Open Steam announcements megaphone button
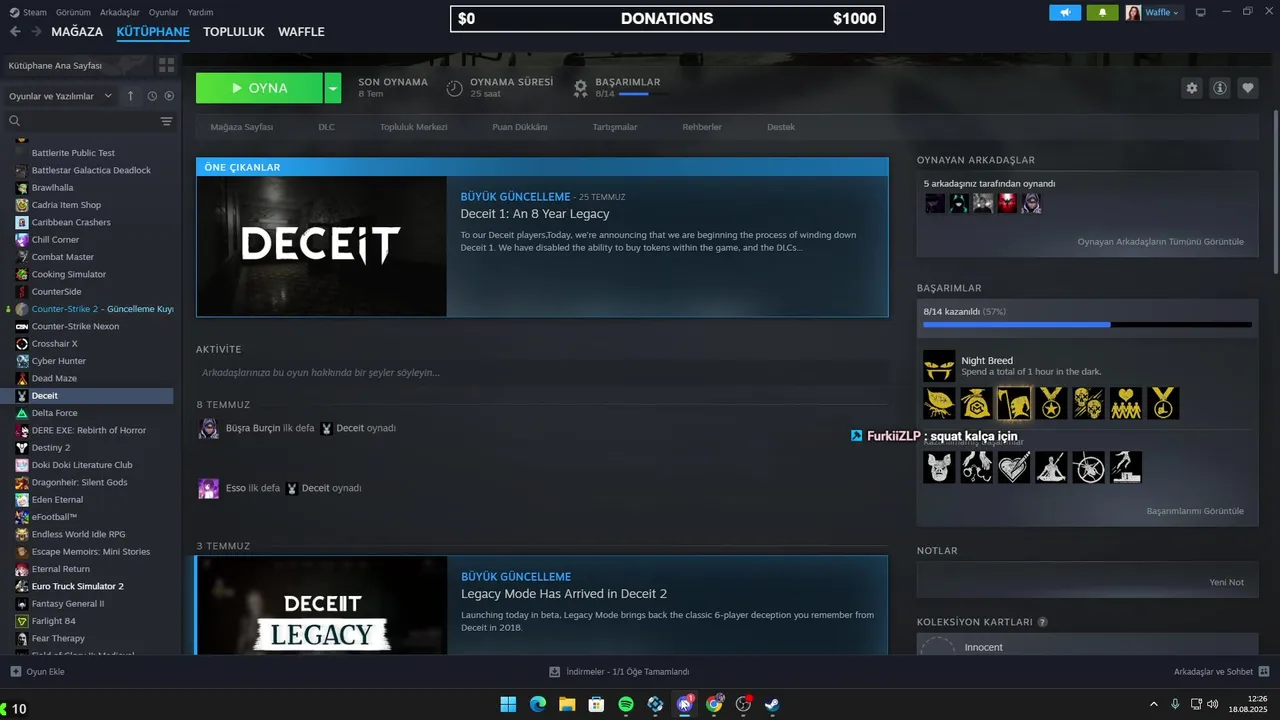The width and height of the screenshot is (1280, 720). (x=1065, y=12)
